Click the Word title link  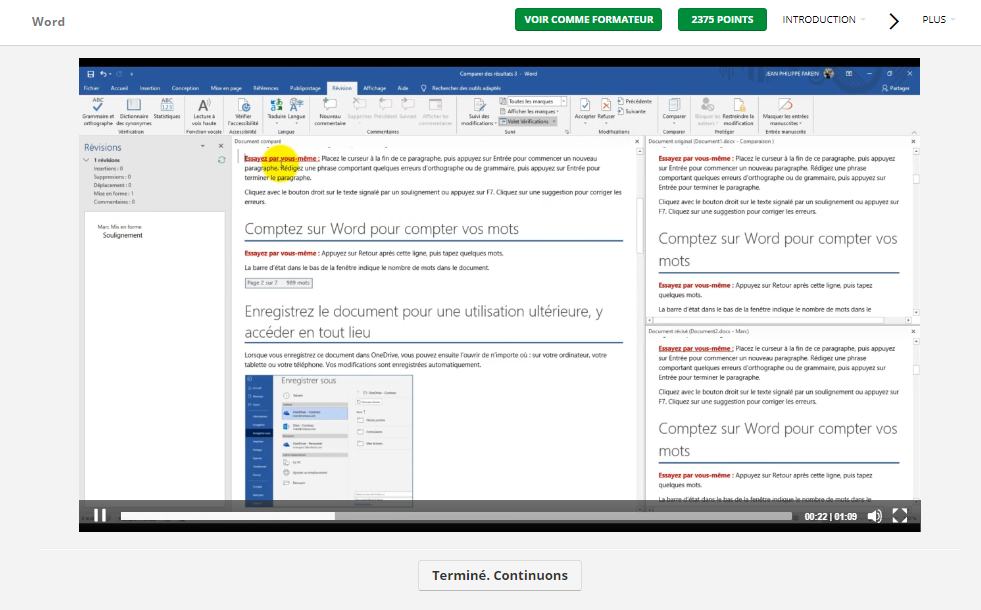(x=48, y=21)
